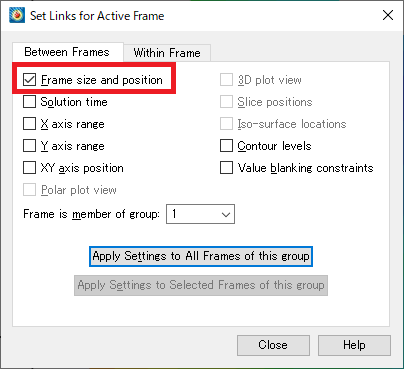404x369 pixels.
Task: Click the 3D plot view checkbox
Action: coord(226,80)
